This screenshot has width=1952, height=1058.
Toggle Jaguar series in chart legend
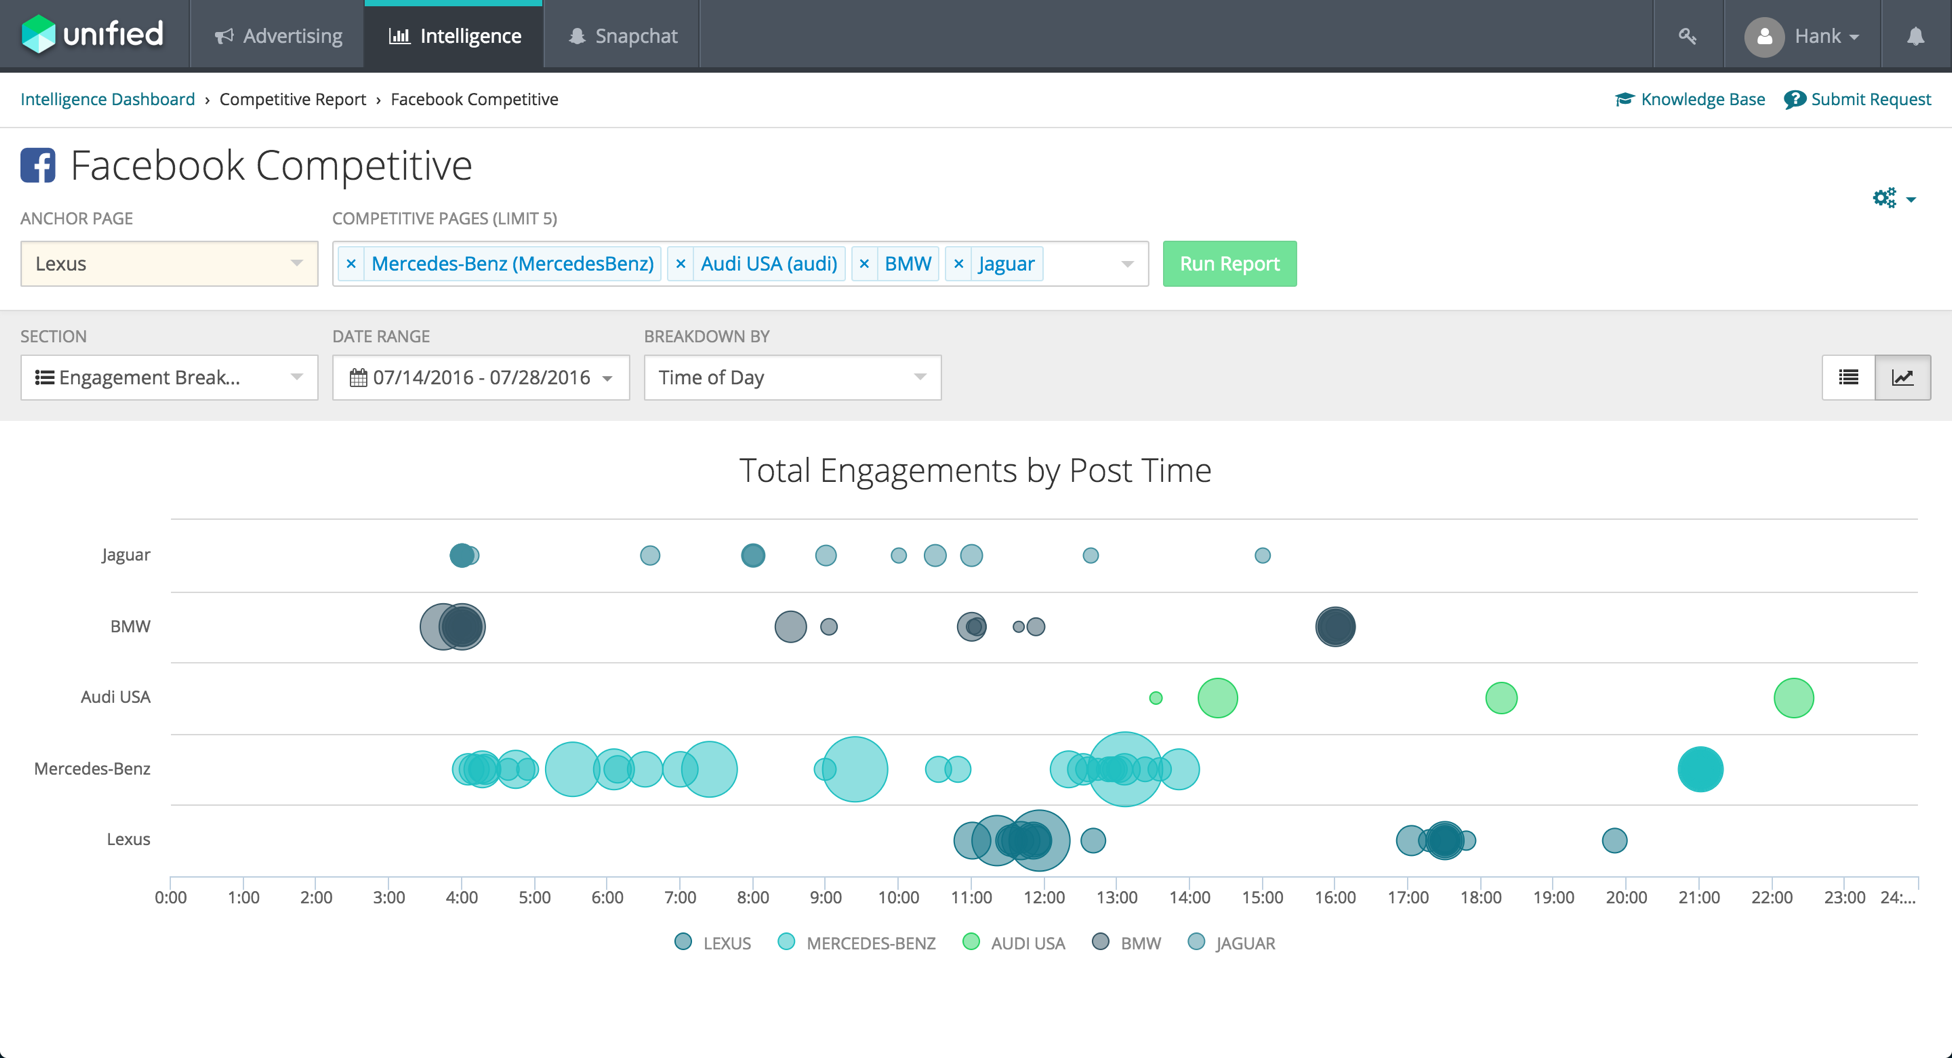(x=1231, y=943)
